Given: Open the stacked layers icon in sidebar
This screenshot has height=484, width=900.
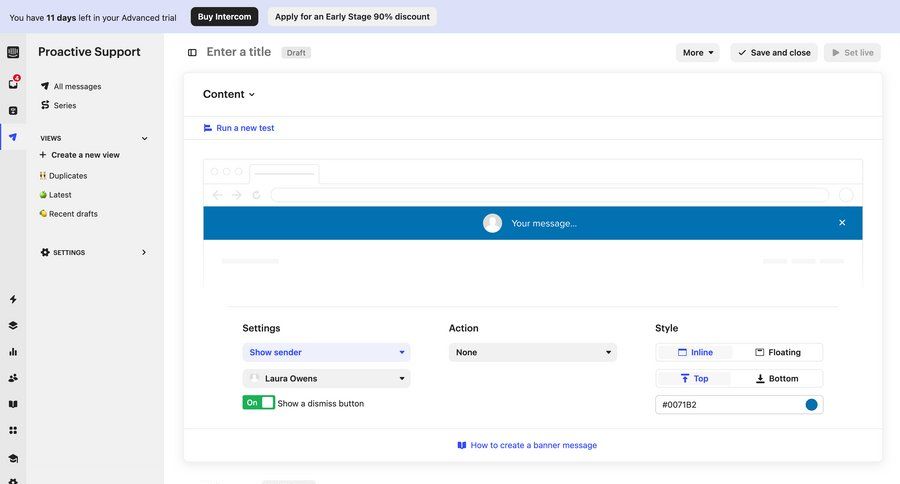Looking at the screenshot, I should [13, 326].
